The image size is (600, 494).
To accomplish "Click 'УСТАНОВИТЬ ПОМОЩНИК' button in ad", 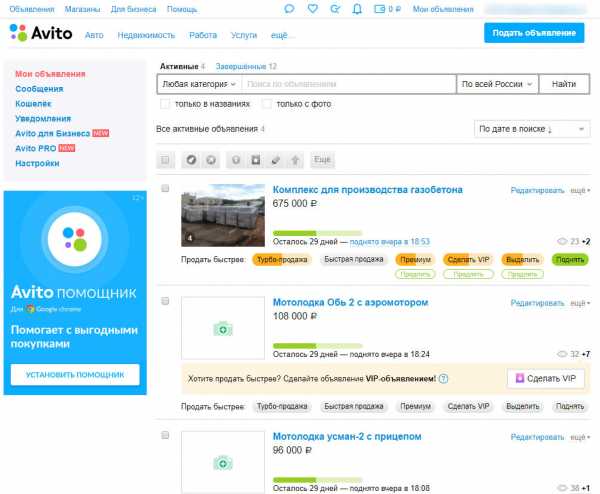I will (75, 375).
